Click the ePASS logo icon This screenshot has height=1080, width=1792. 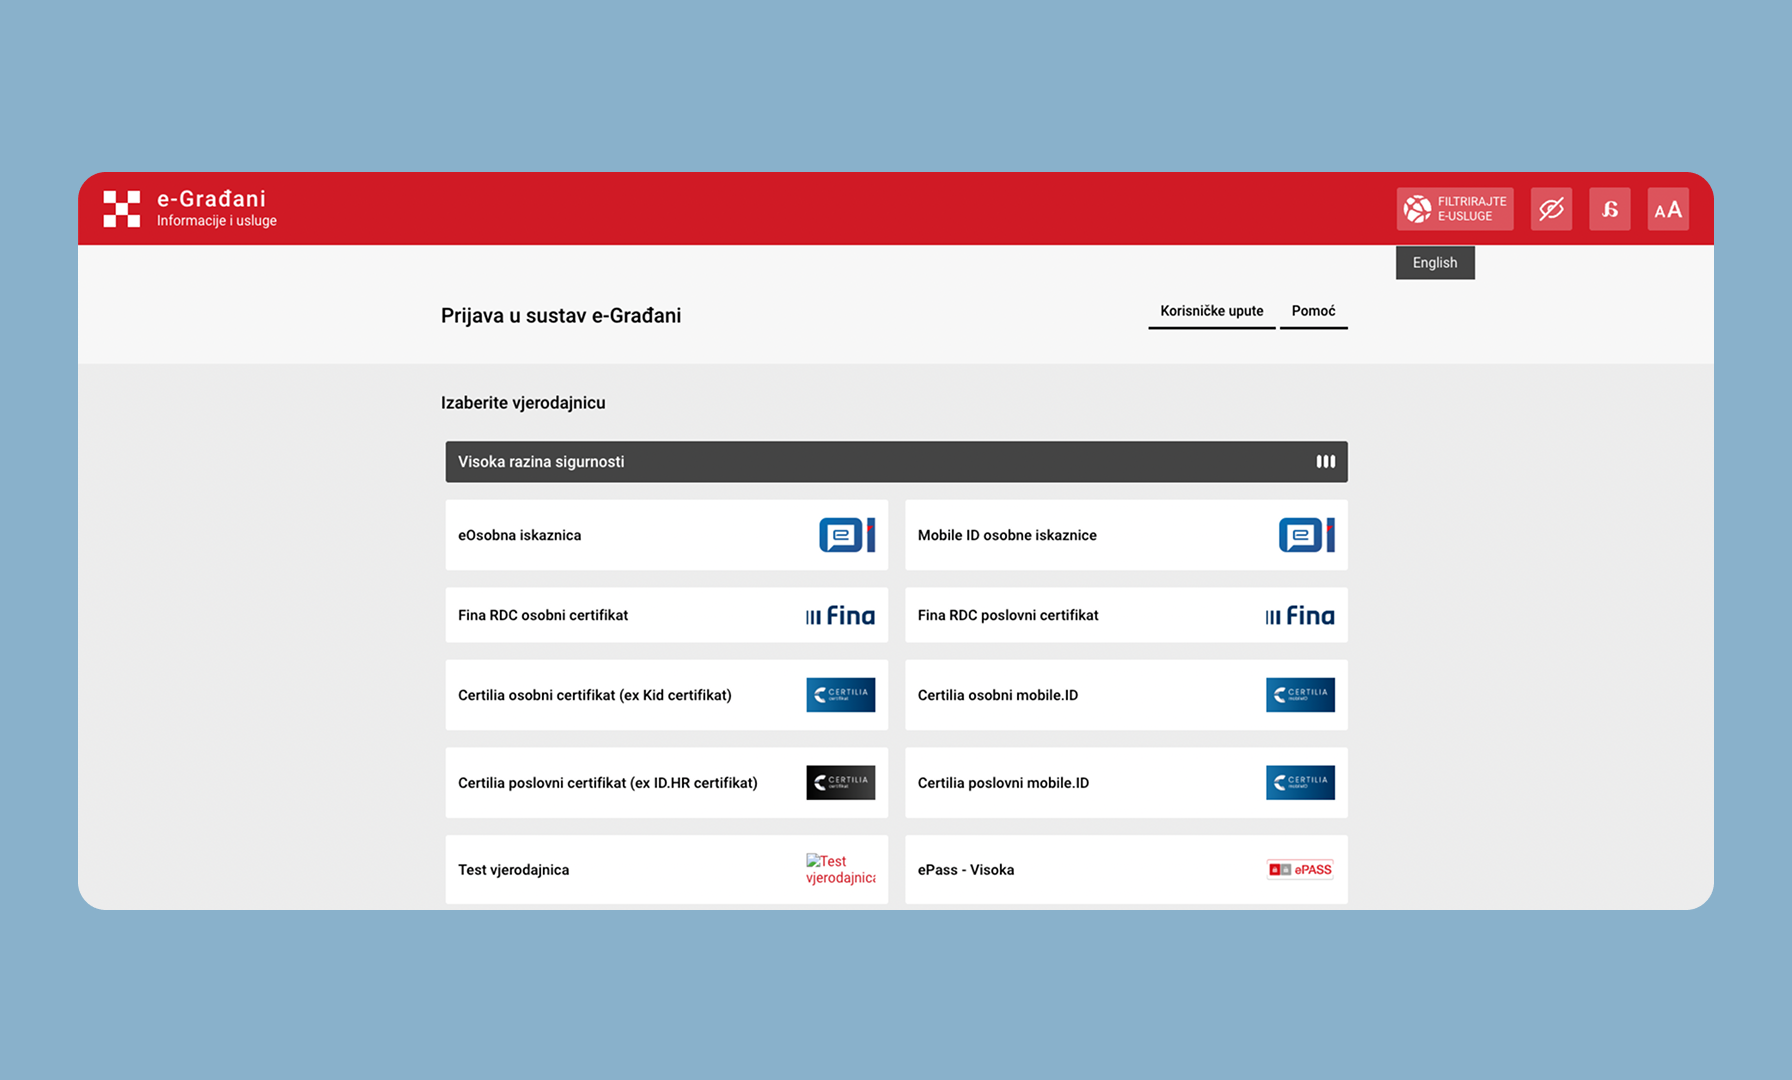(1300, 870)
